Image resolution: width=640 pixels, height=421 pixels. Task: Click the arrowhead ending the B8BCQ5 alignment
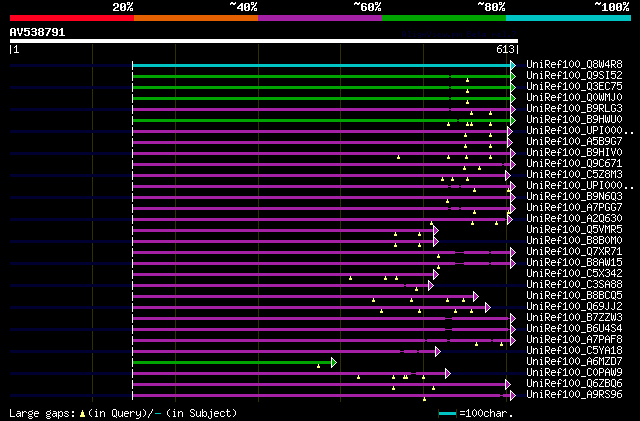pos(476,296)
